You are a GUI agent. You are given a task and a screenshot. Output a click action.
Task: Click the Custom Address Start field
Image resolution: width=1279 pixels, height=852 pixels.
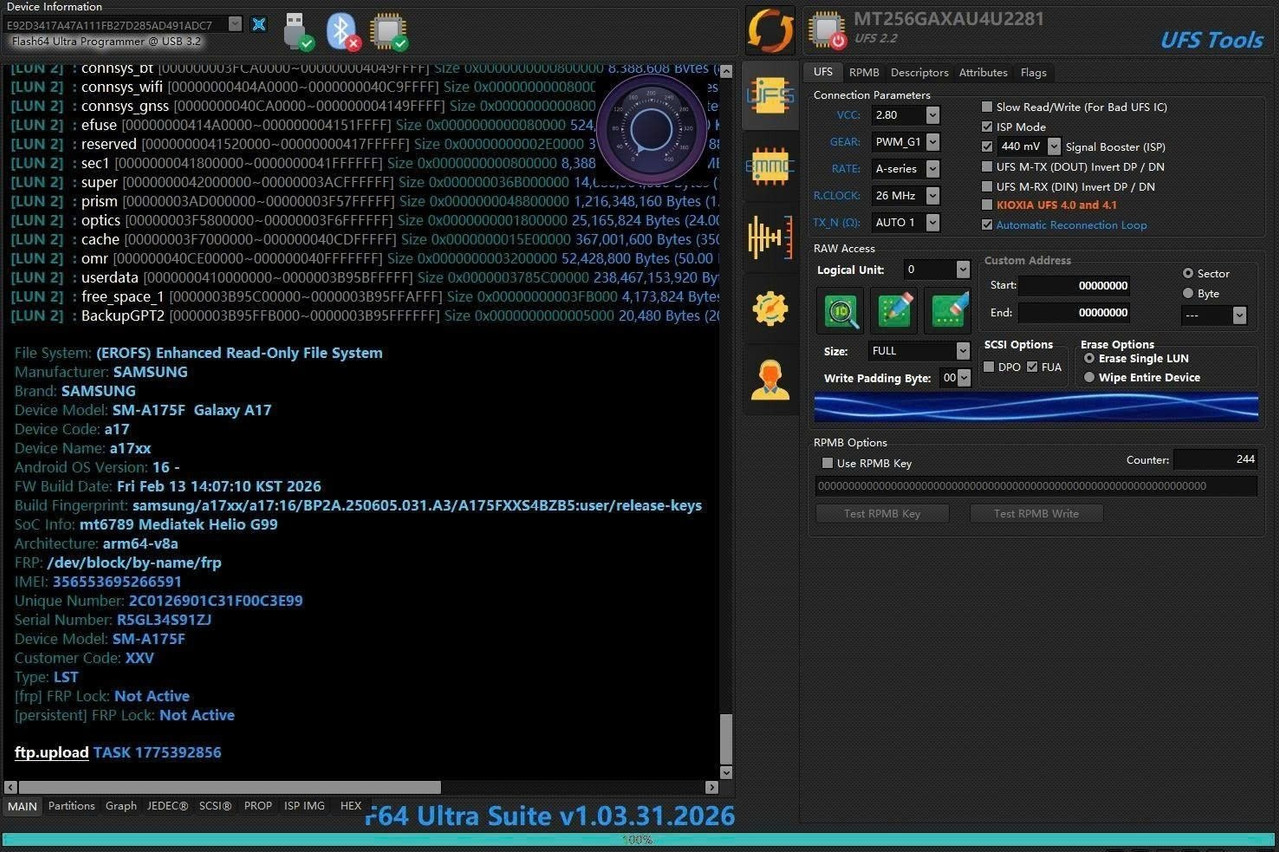[1075, 286]
